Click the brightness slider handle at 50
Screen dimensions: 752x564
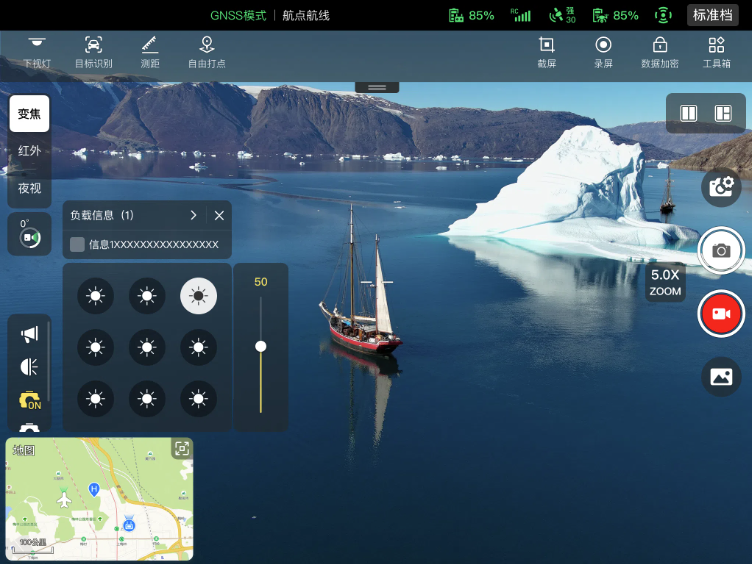click(260, 346)
